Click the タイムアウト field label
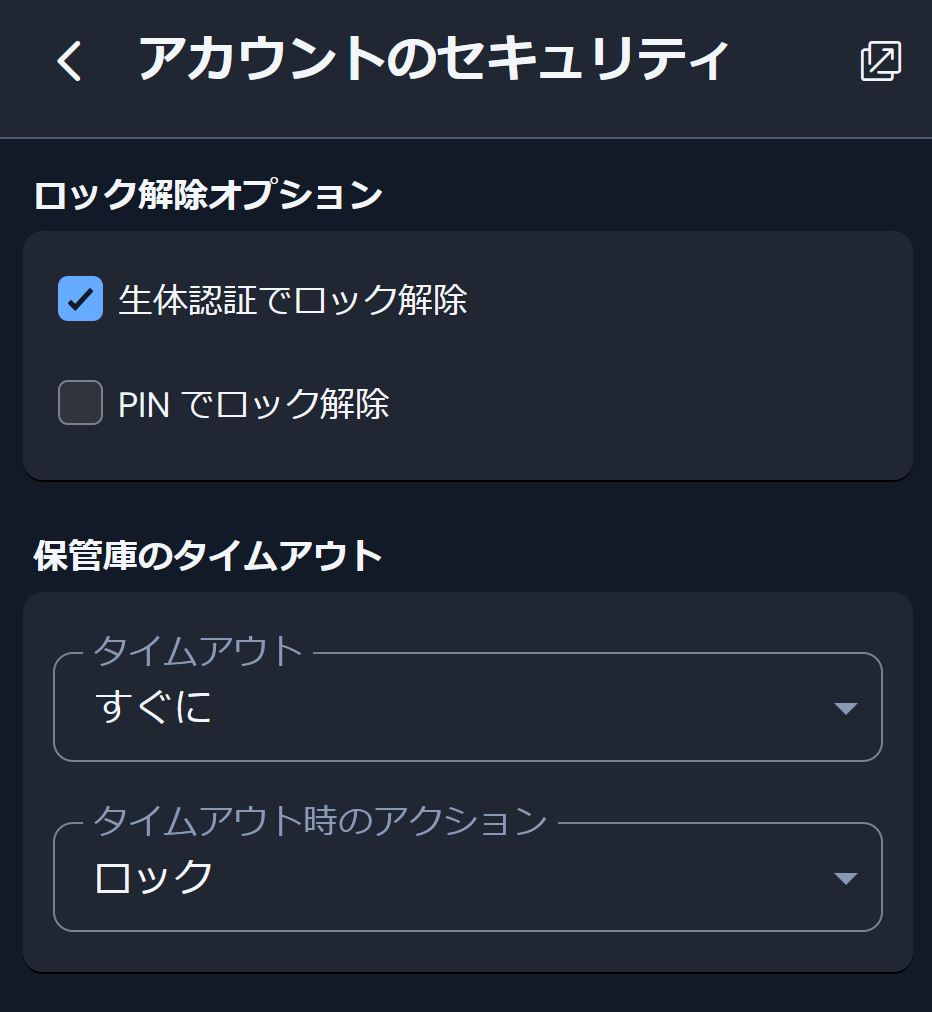Viewport: 932px width, 1012px height. pos(198,651)
